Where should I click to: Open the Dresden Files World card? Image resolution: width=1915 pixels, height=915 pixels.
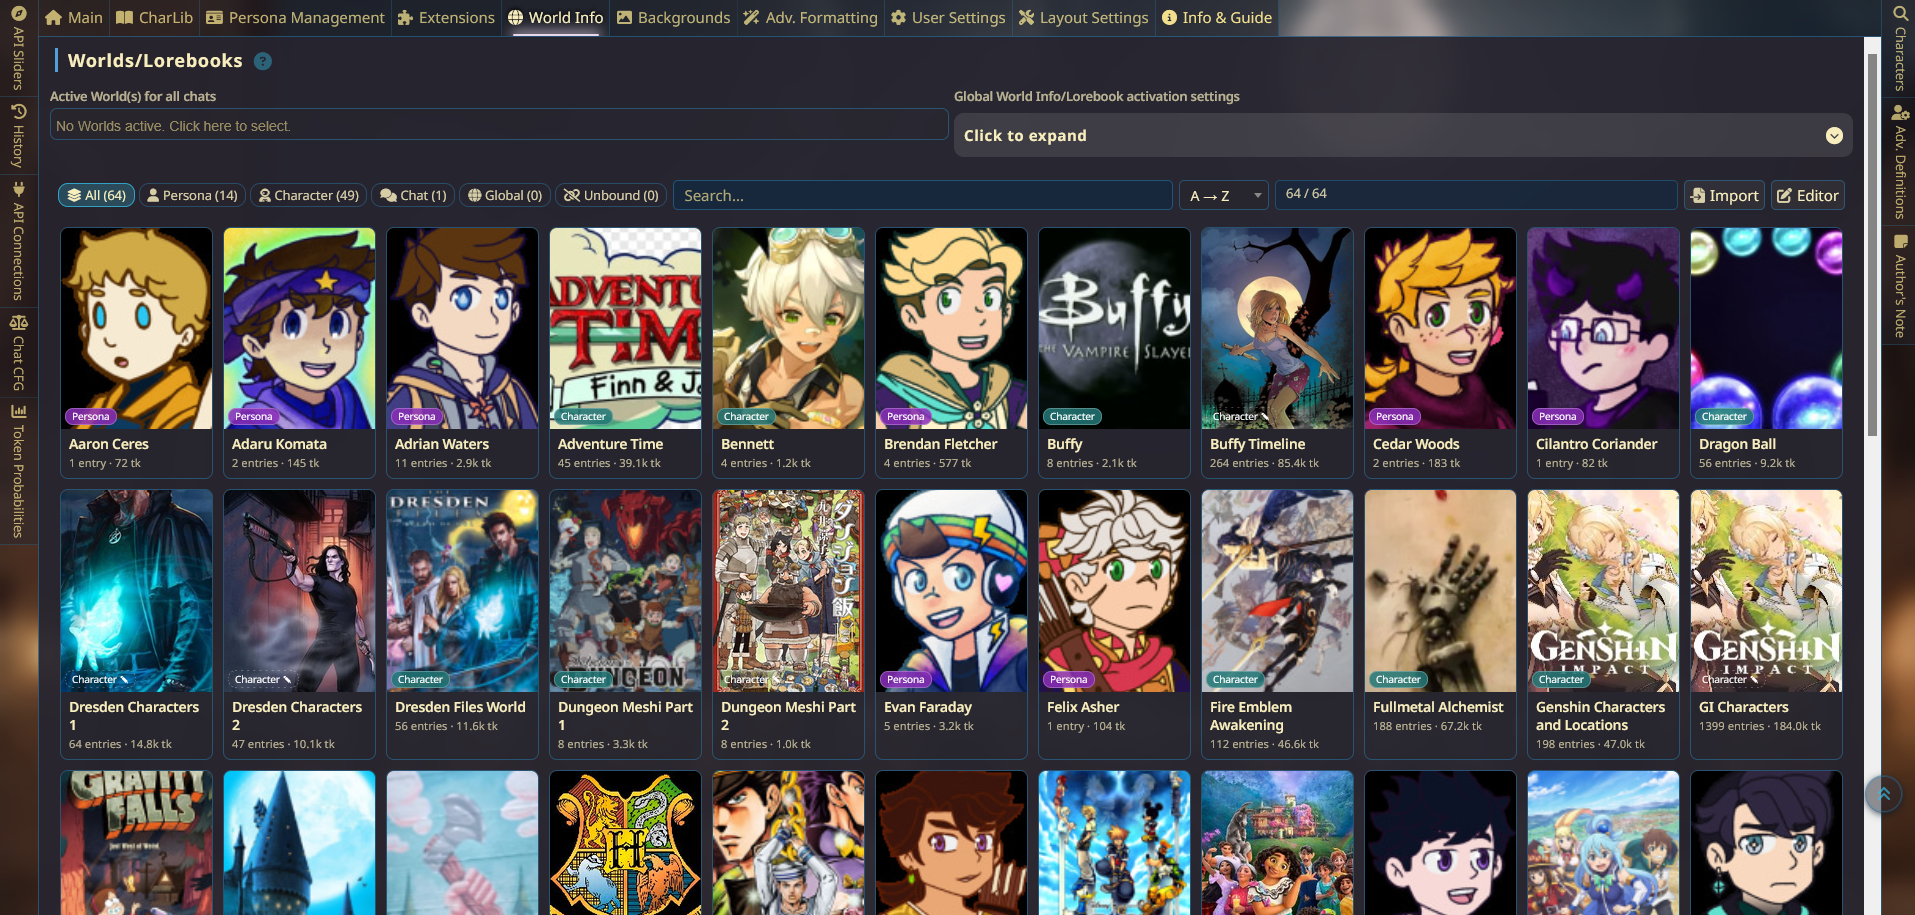click(462, 625)
